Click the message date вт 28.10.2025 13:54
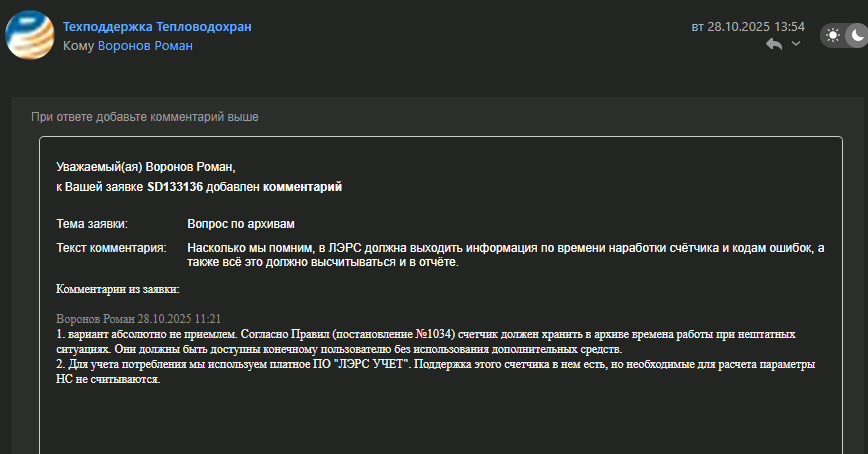The width and height of the screenshot is (868, 454). point(748,26)
